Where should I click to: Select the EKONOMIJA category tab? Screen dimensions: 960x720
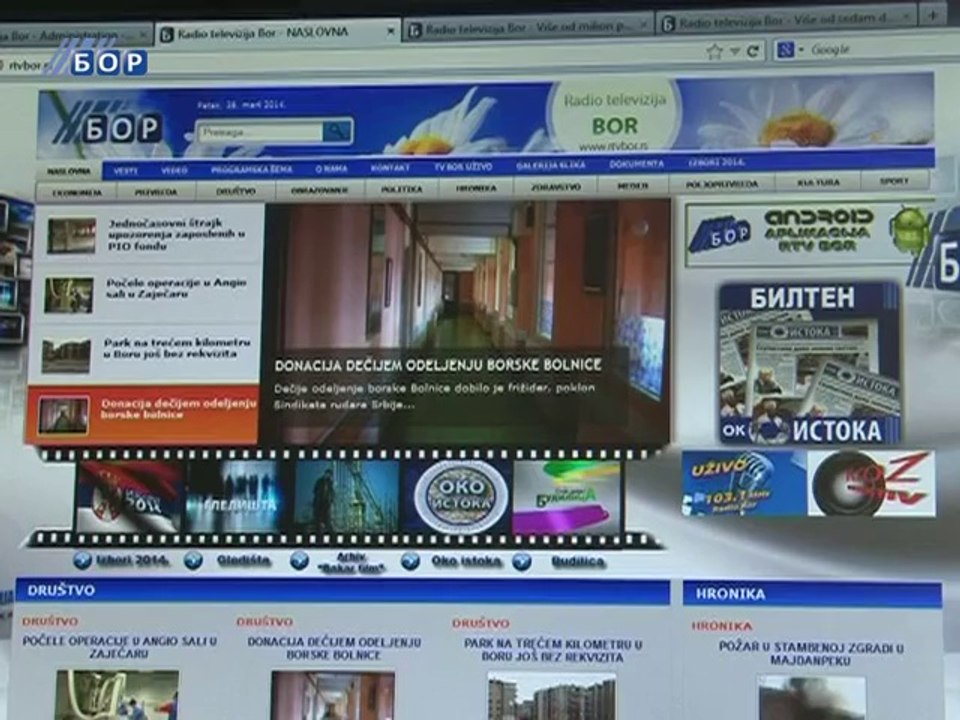tap(77, 192)
